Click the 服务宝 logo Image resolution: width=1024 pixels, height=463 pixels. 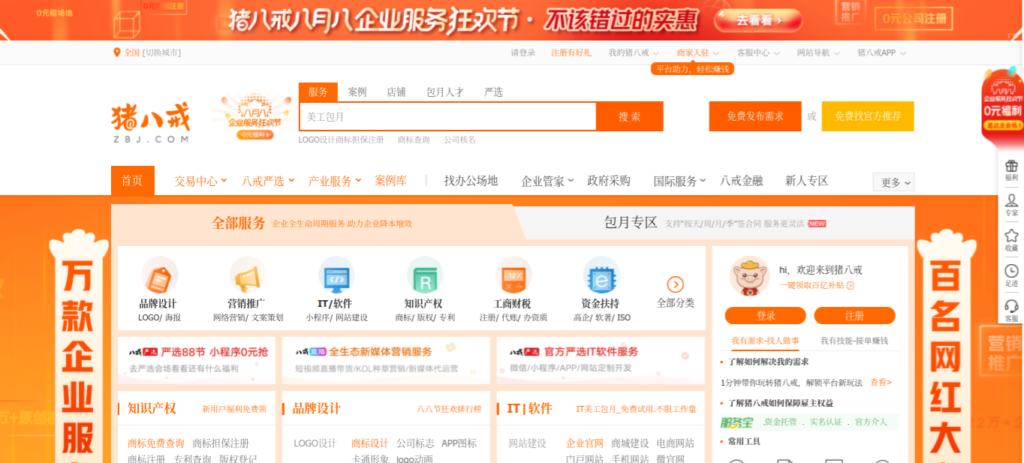[737, 422]
